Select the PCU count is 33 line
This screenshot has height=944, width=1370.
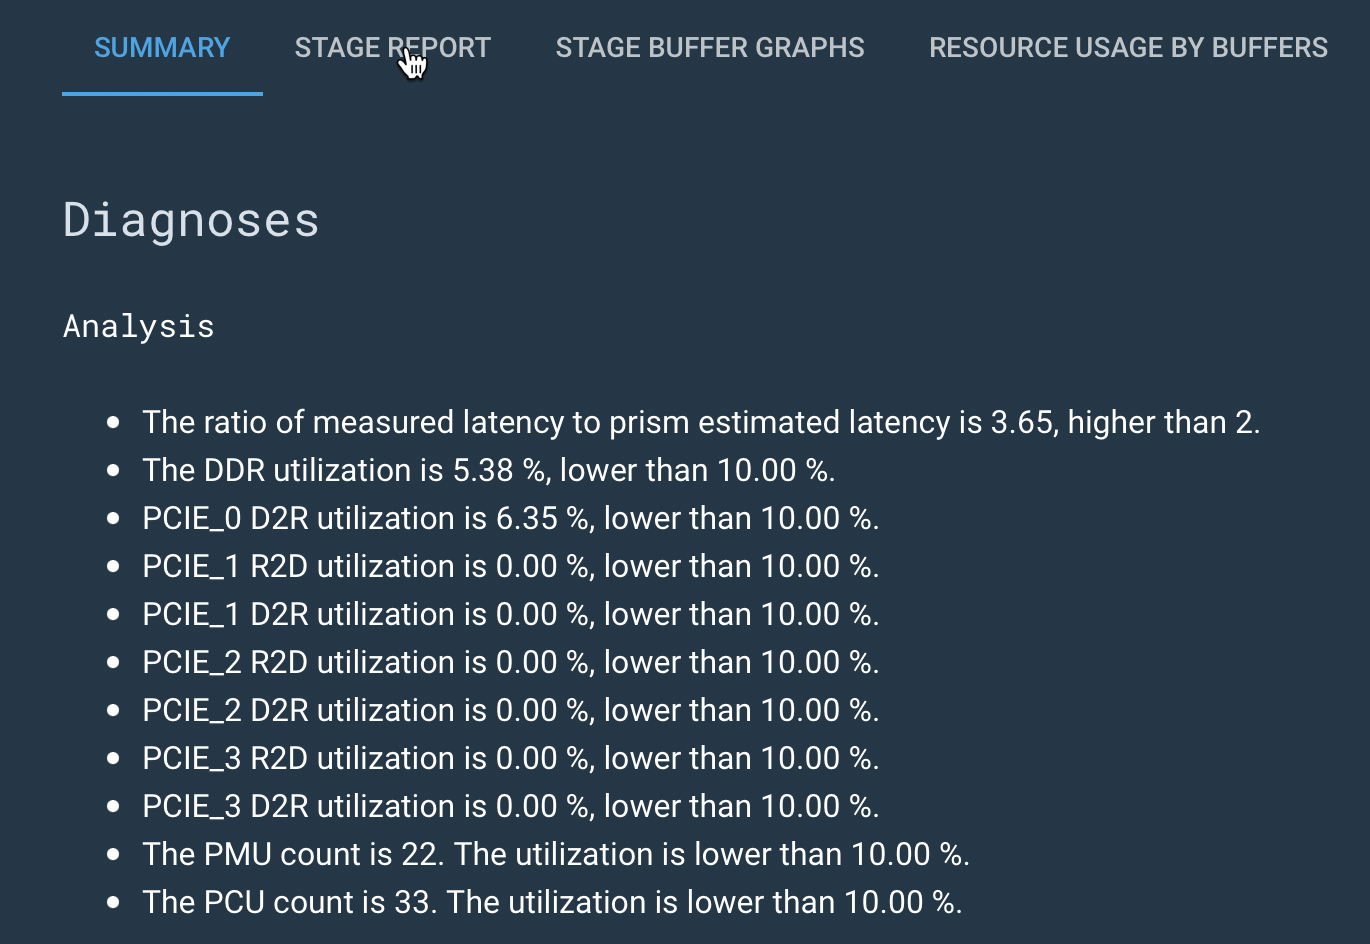point(551,903)
